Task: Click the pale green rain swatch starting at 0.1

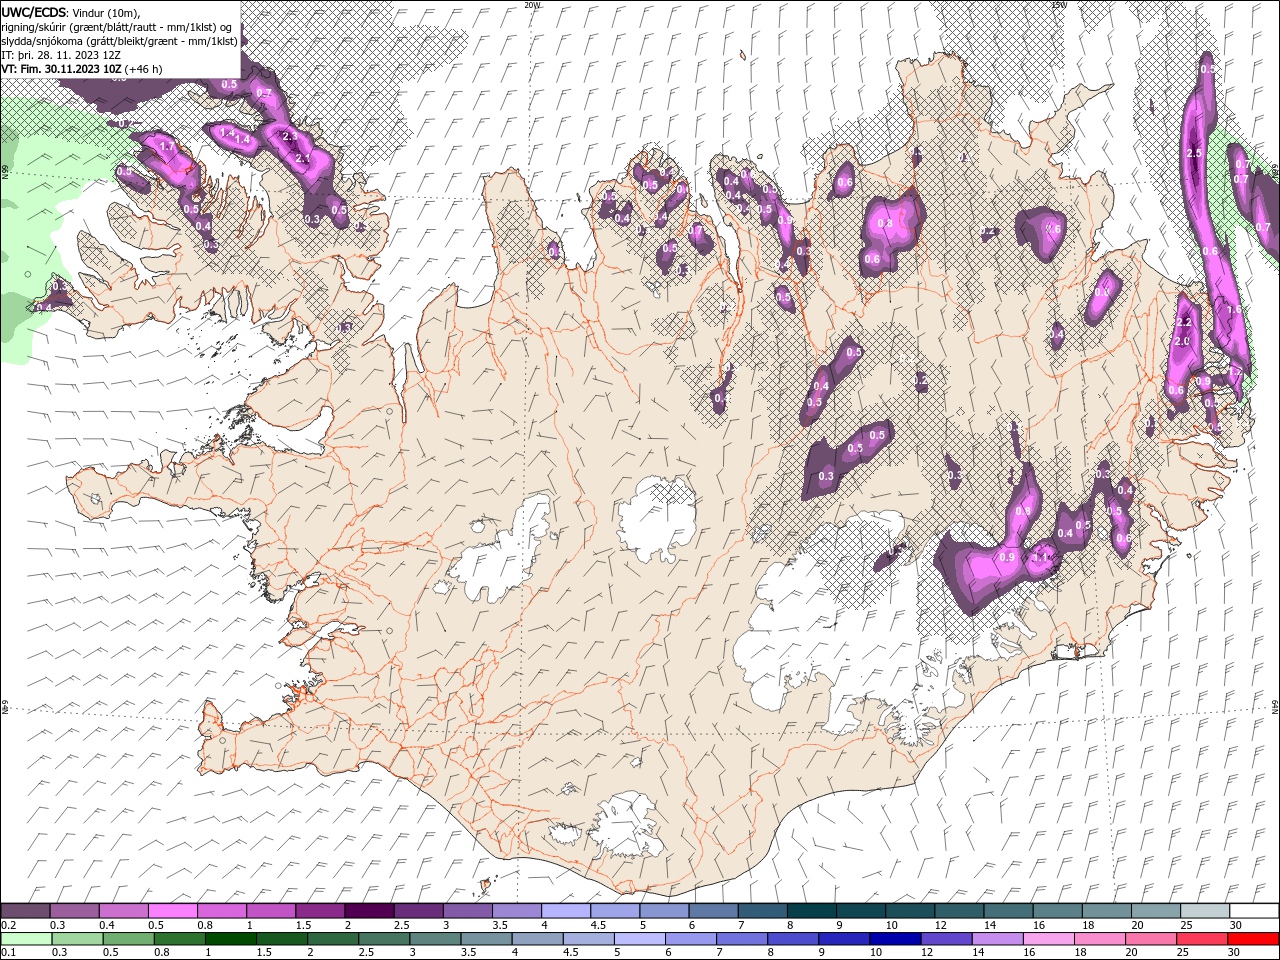Action: [26, 939]
